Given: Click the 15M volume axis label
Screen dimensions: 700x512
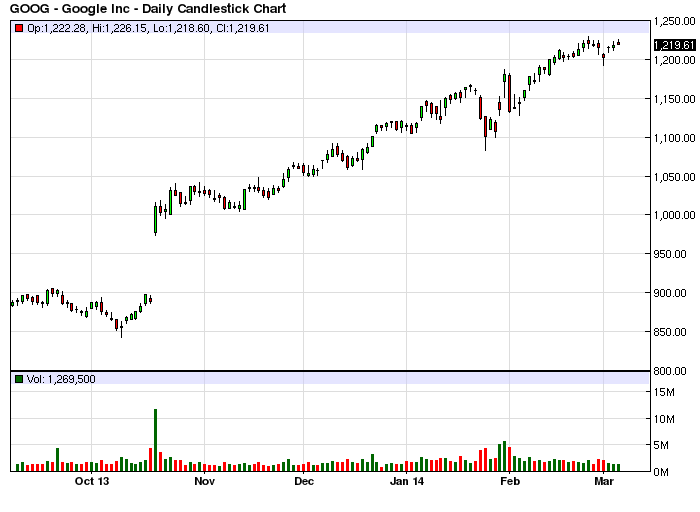Looking at the screenshot, I should (x=664, y=392).
